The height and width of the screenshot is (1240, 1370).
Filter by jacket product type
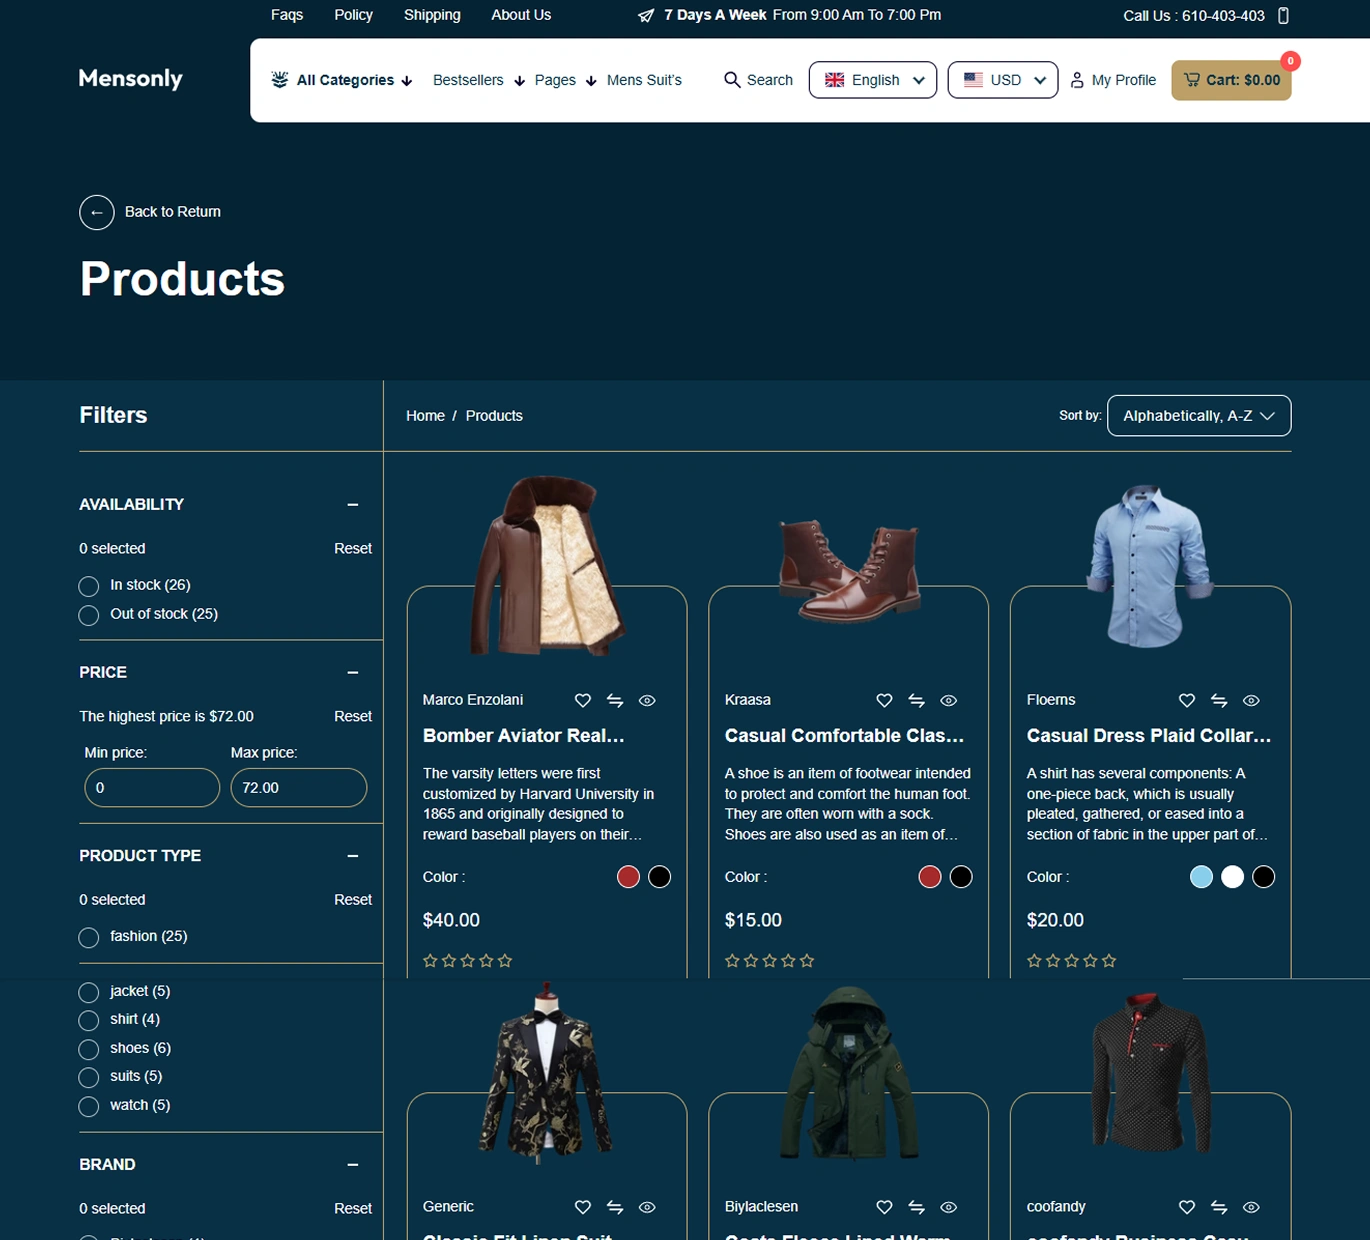(x=89, y=992)
